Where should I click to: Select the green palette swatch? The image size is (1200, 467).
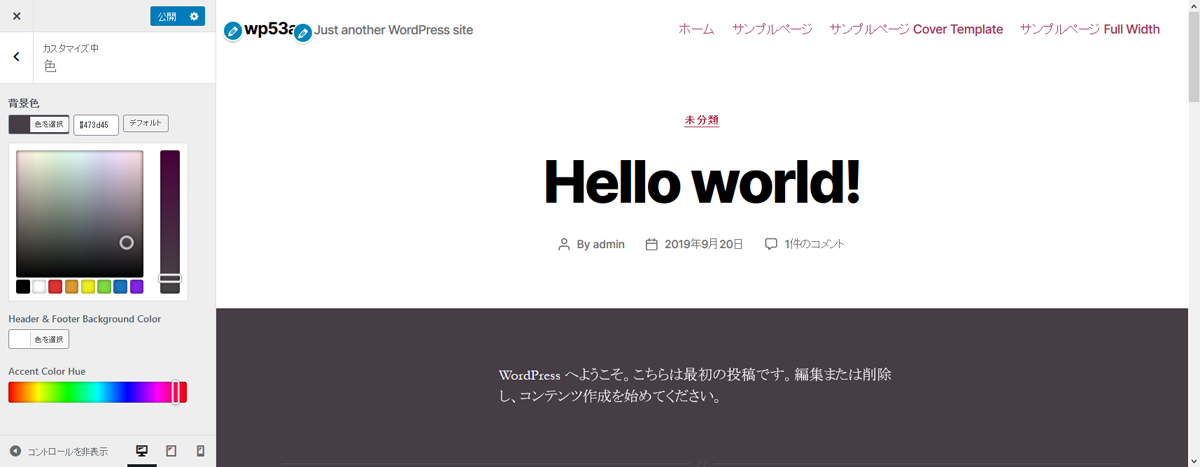tap(104, 287)
